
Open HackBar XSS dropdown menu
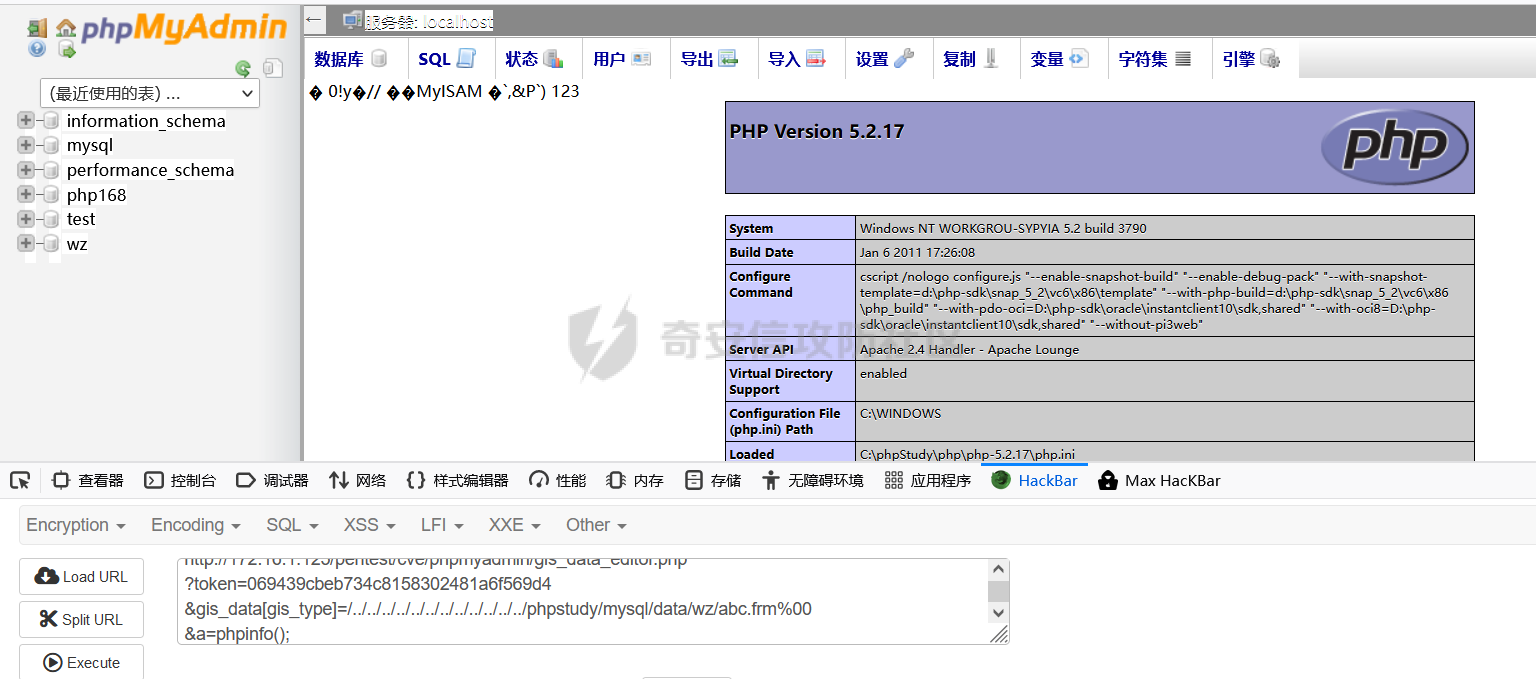tap(369, 525)
